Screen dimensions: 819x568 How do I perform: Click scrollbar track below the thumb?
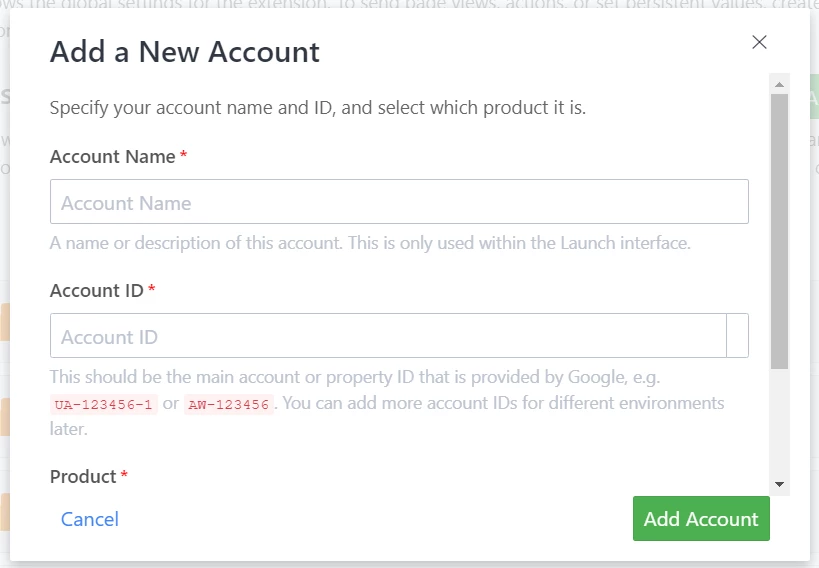(779, 420)
